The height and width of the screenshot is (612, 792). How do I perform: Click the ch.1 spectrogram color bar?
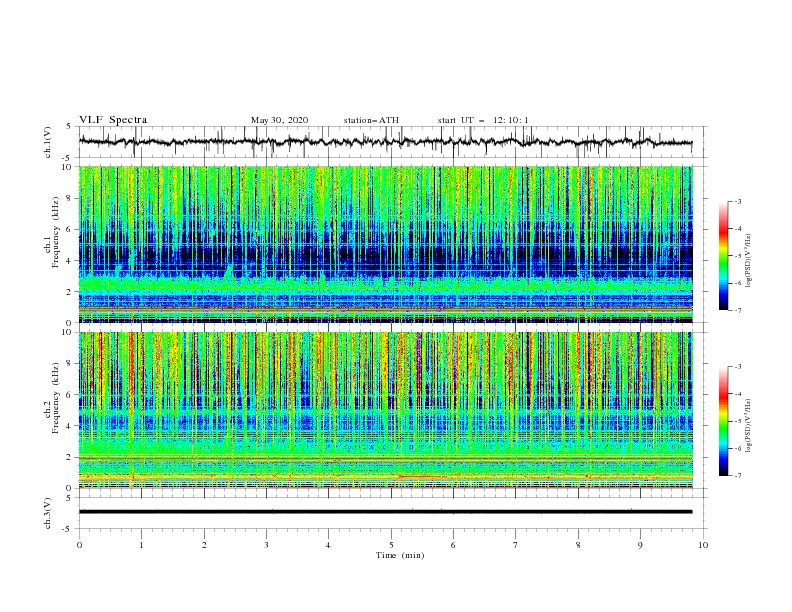724,256
